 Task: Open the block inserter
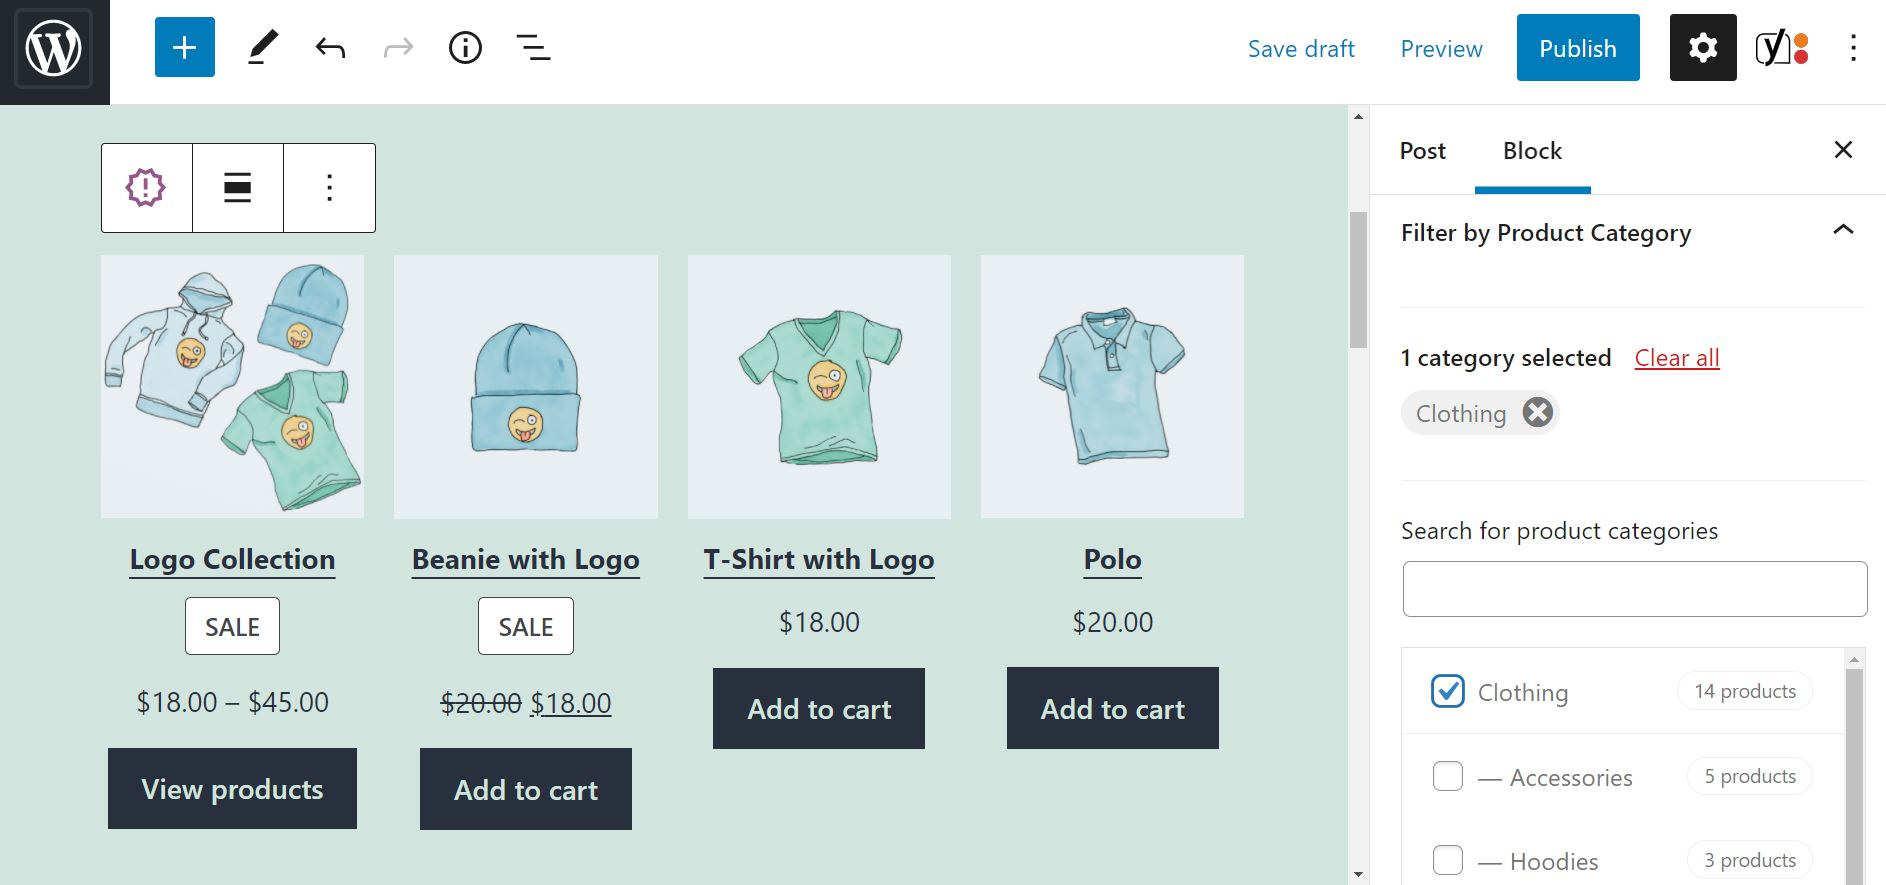click(184, 47)
